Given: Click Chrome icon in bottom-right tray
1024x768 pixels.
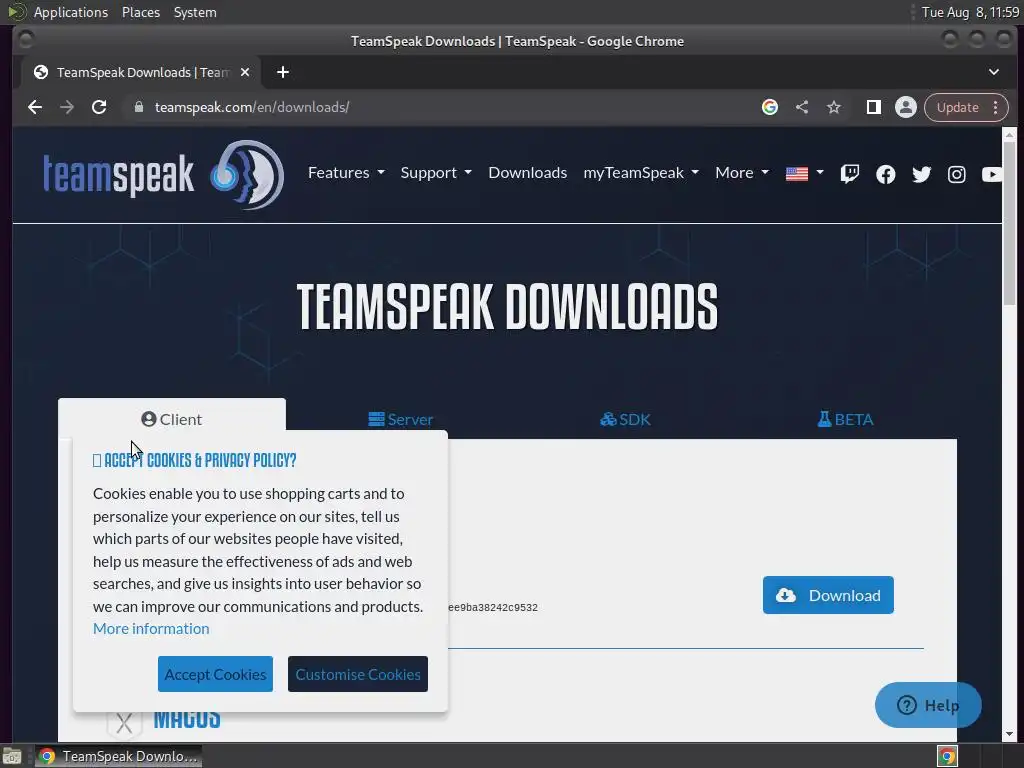Looking at the screenshot, I should click(x=947, y=756).
